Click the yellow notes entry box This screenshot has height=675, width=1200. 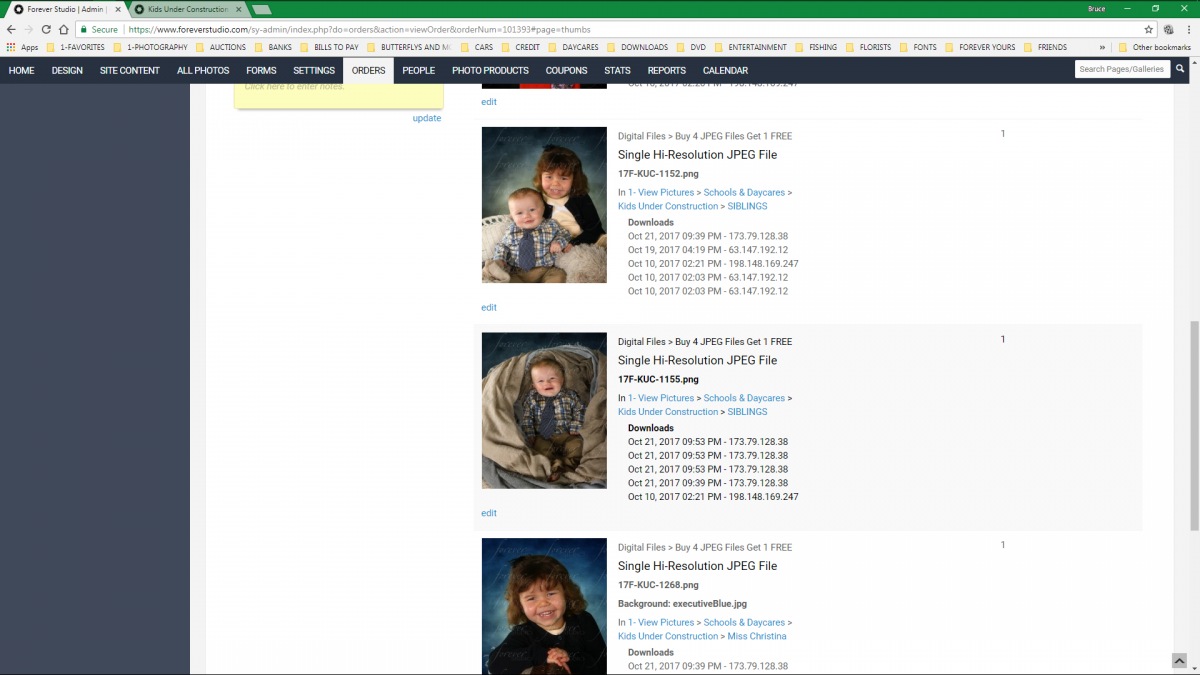coord(339,94)
